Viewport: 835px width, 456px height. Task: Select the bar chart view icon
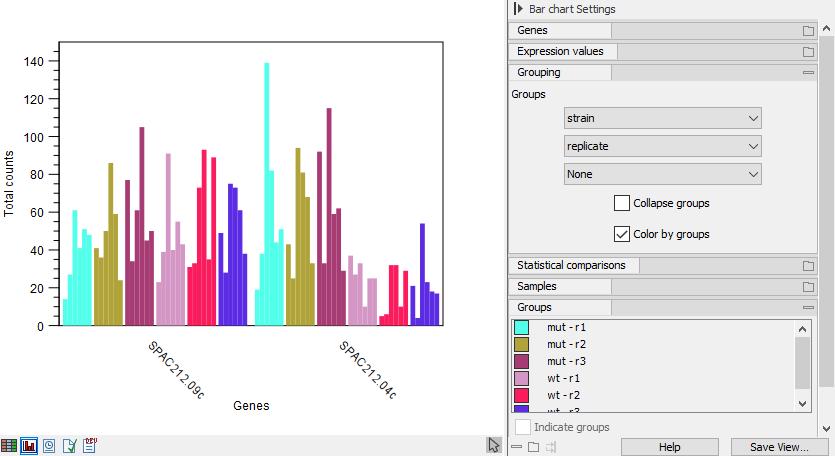[x=29, y=446]
